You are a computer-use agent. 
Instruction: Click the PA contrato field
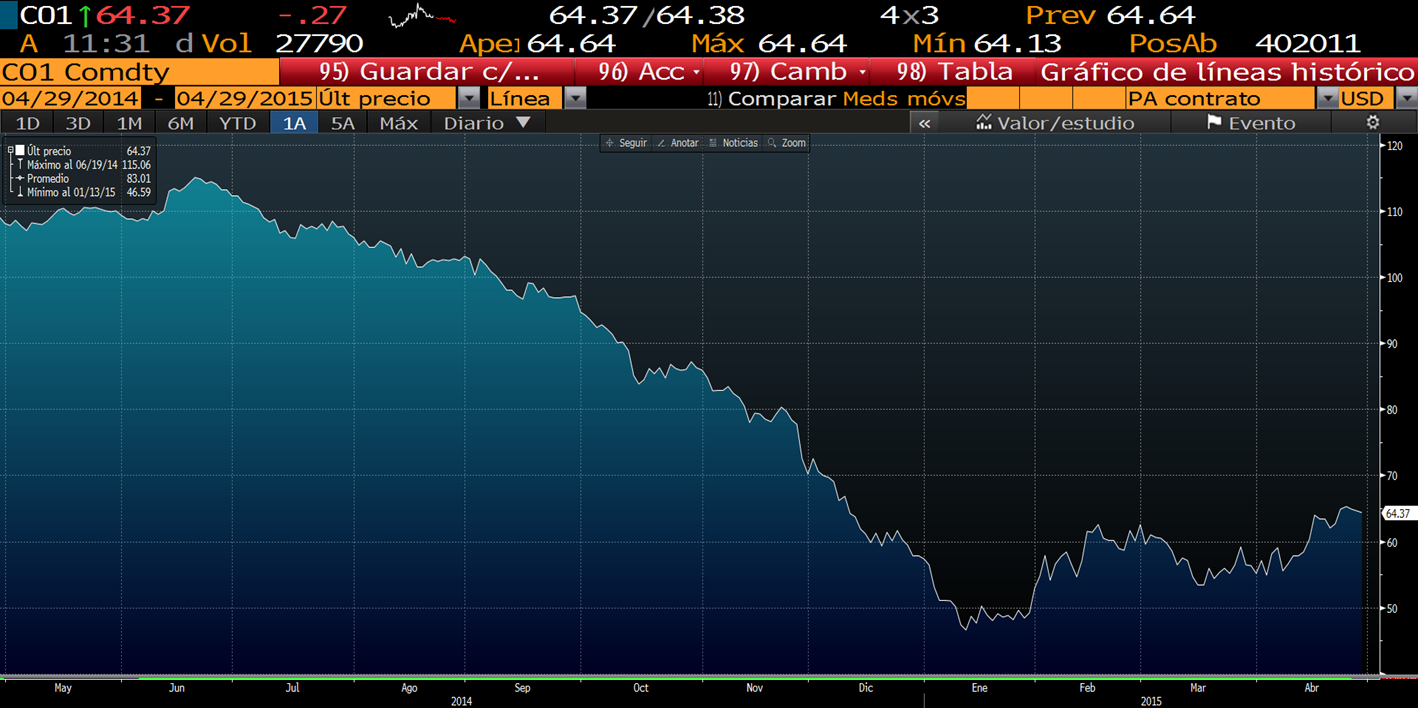pyautogui.click(x=1220, y=98)
